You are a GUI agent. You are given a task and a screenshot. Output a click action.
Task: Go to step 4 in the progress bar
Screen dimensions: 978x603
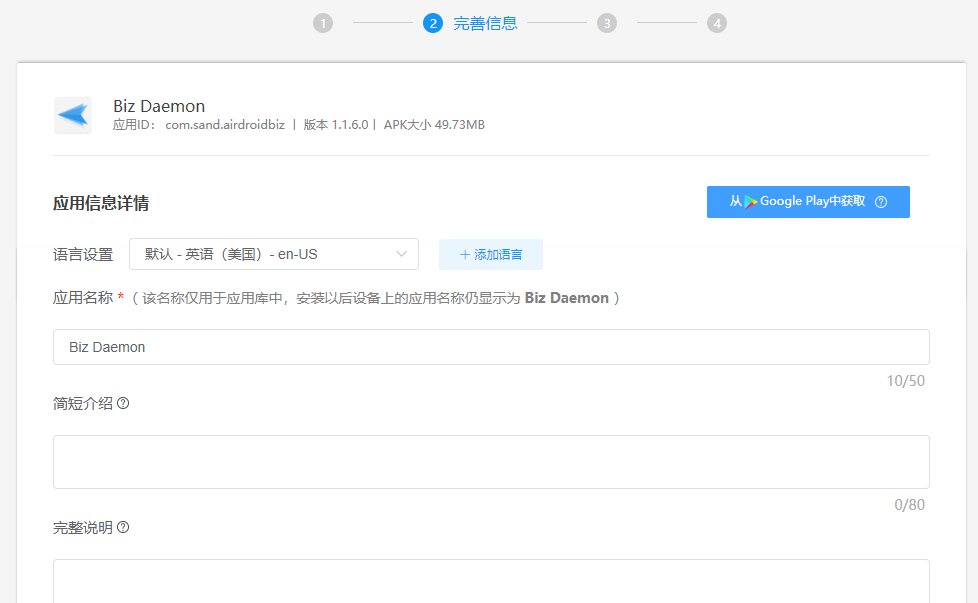pyautogui.click(x=717, y=24)
